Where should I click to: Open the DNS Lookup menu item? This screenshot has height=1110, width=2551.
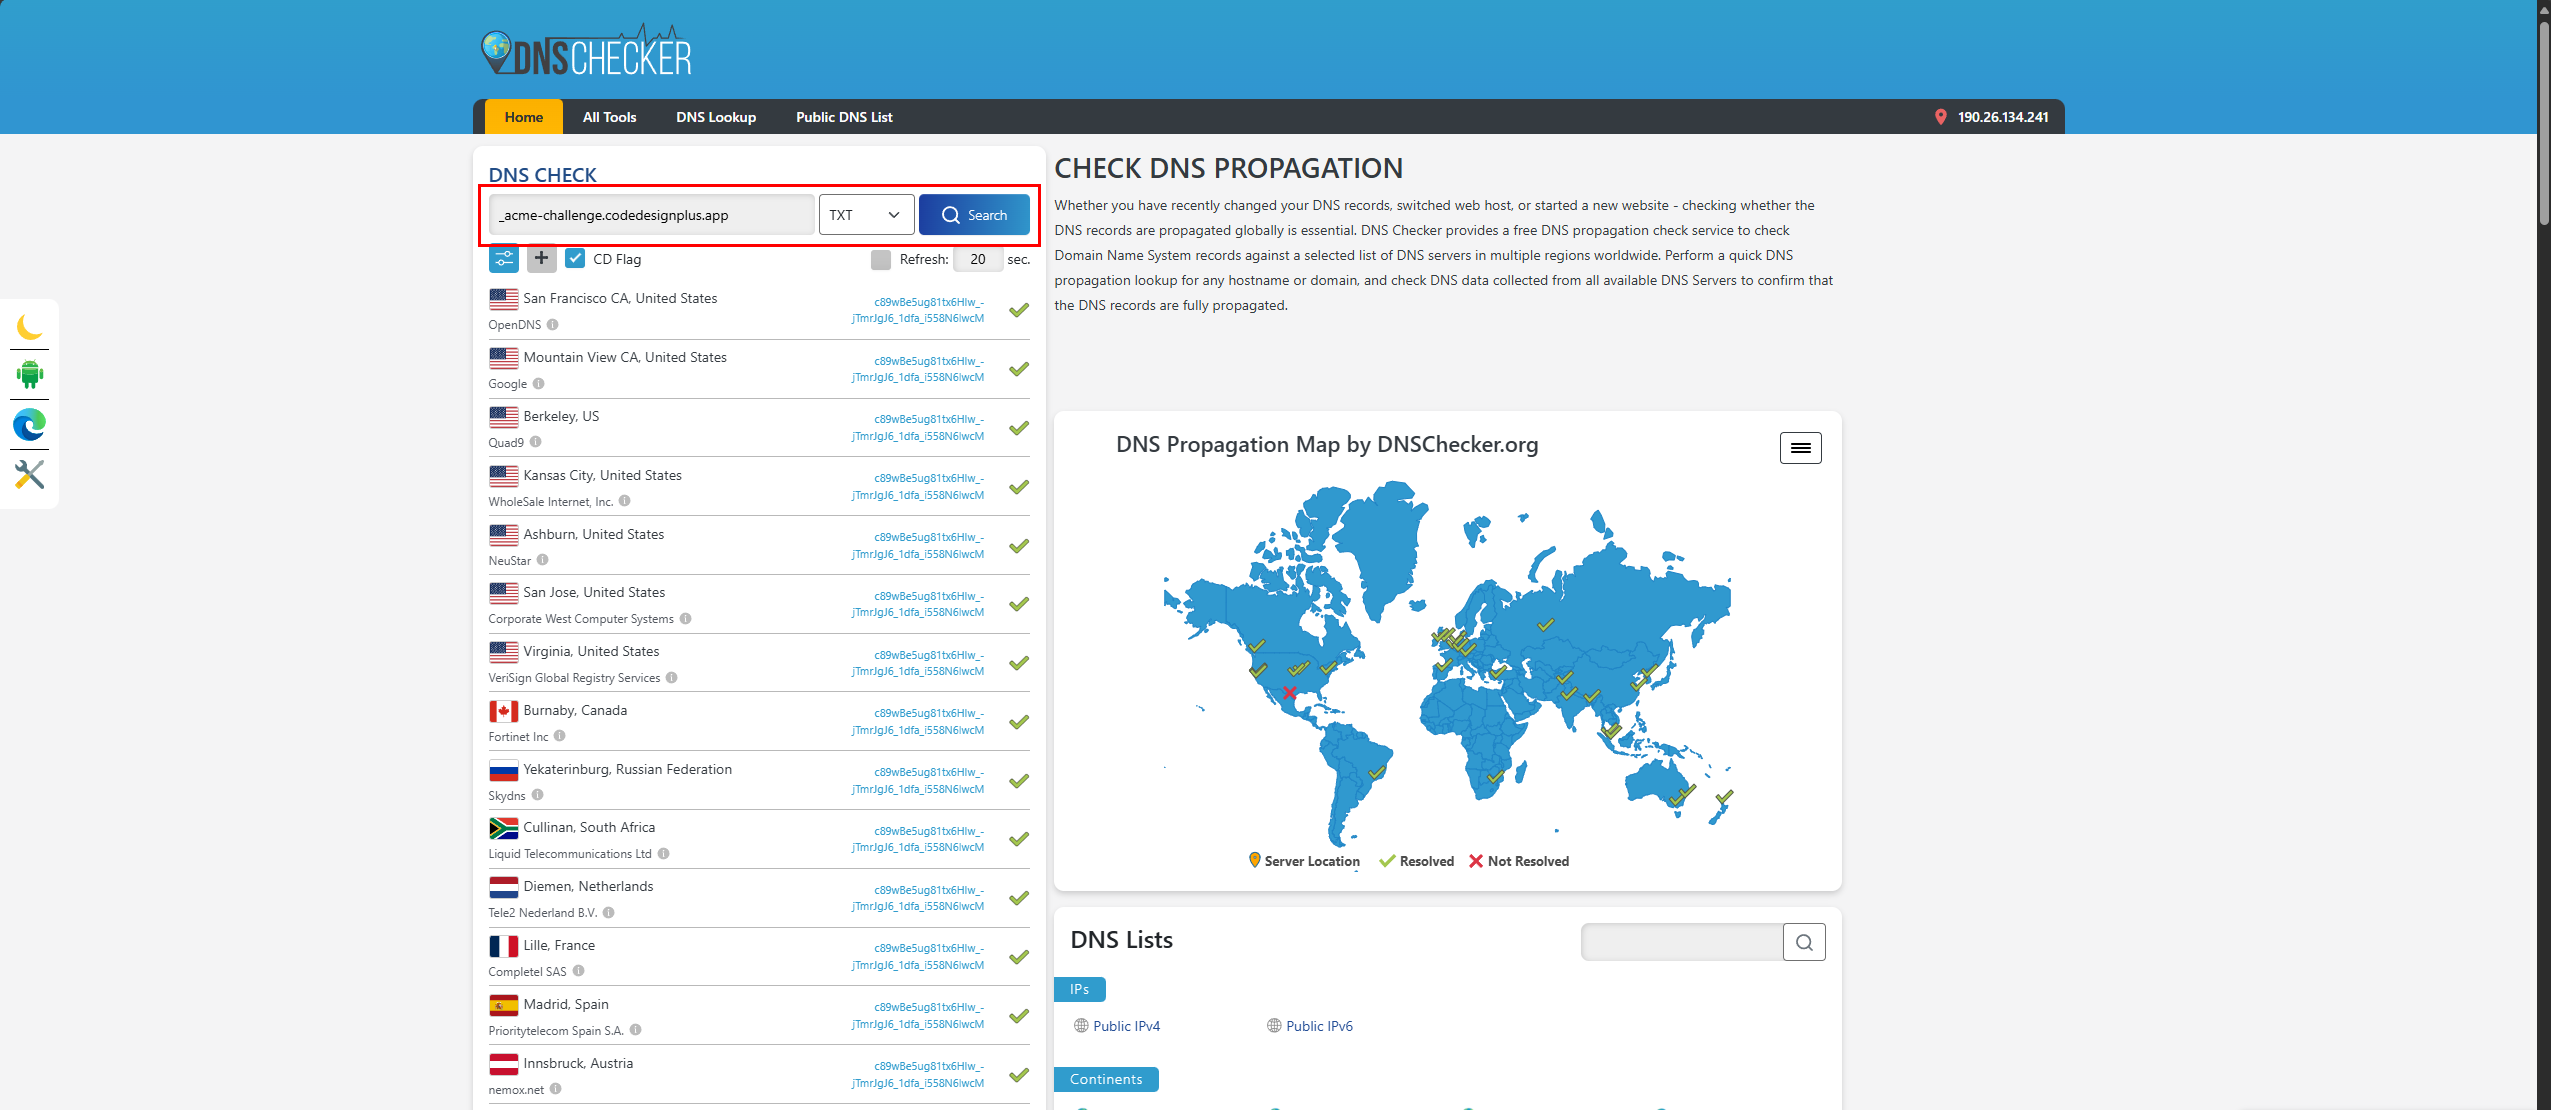(716, 117)
